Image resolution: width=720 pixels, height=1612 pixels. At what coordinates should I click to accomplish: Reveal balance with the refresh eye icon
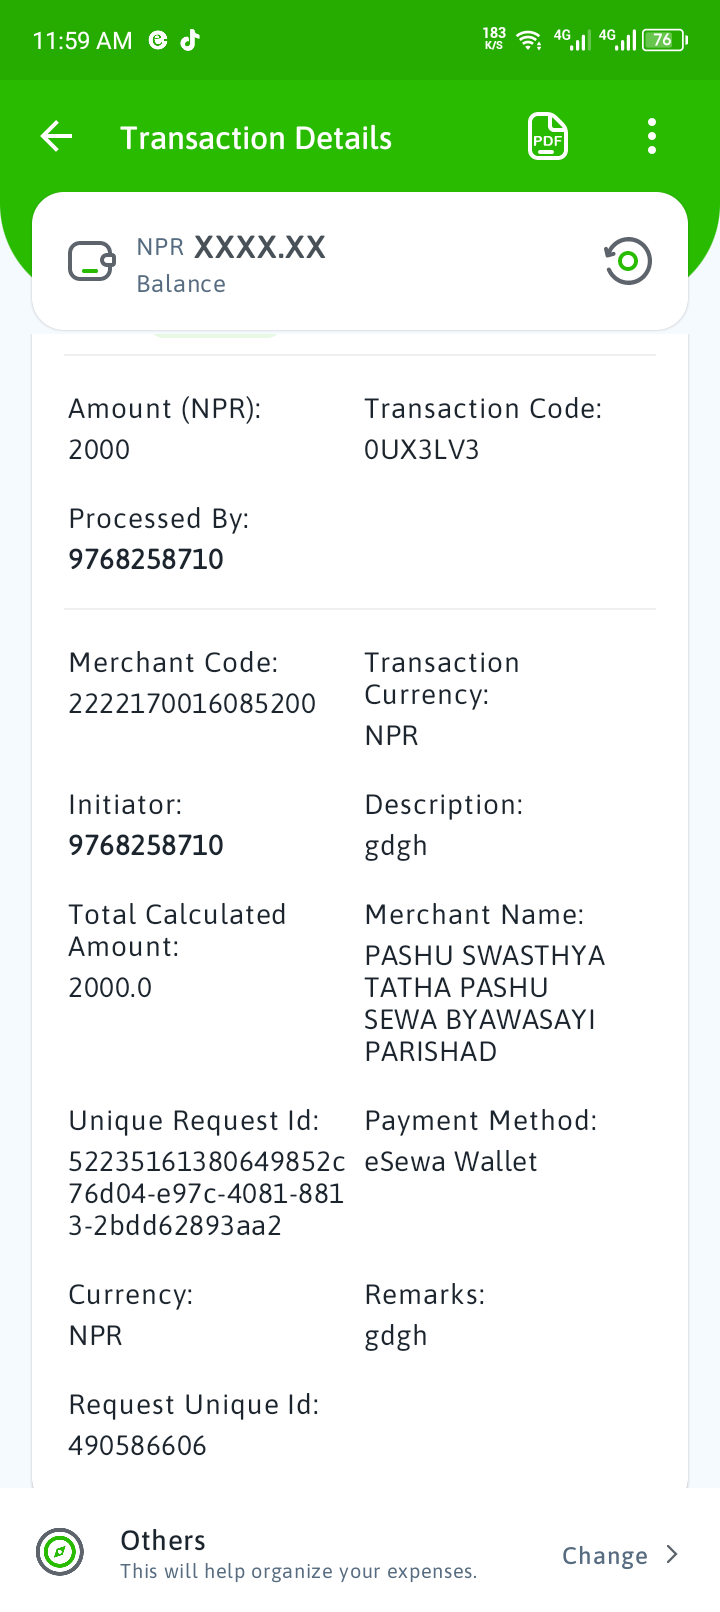coord(627,262)
